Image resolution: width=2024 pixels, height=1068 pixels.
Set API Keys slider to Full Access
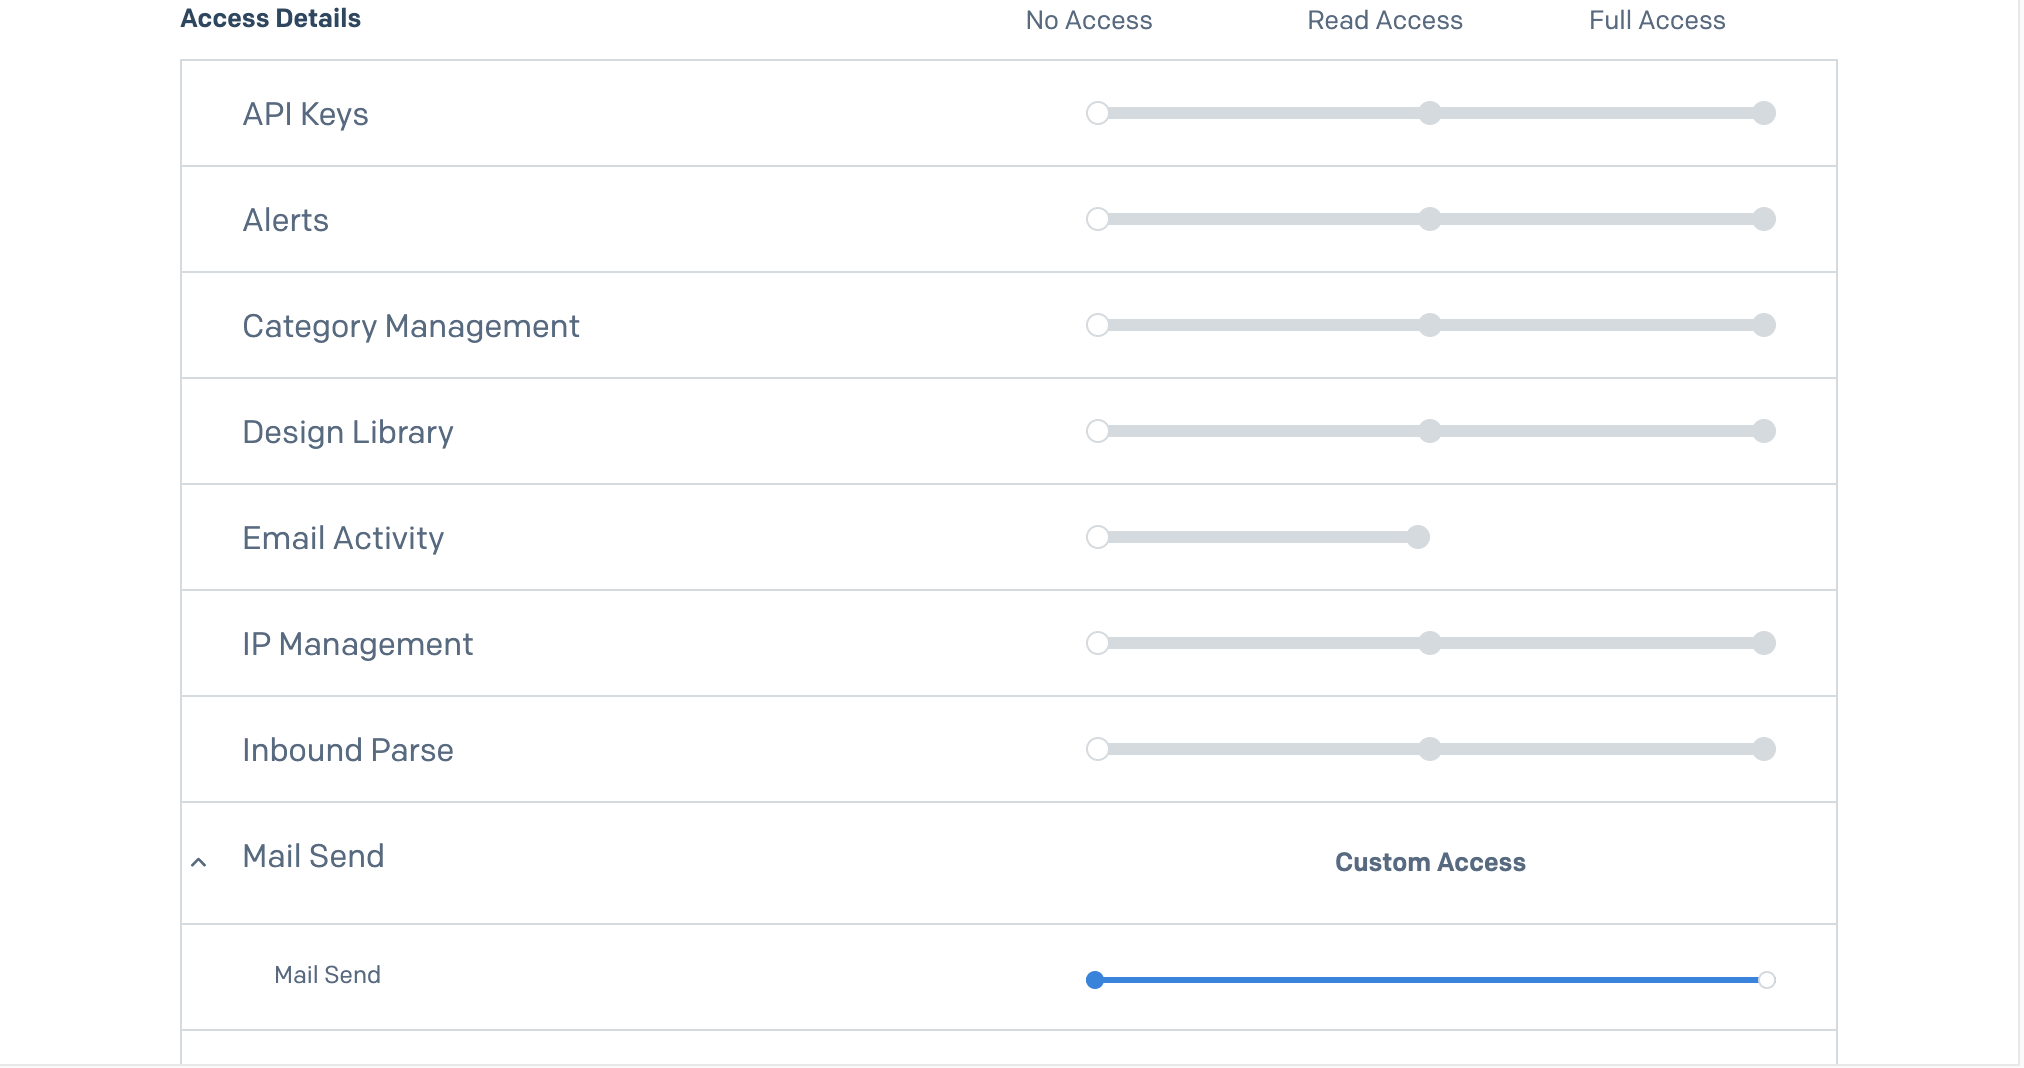click(1765, 114)
